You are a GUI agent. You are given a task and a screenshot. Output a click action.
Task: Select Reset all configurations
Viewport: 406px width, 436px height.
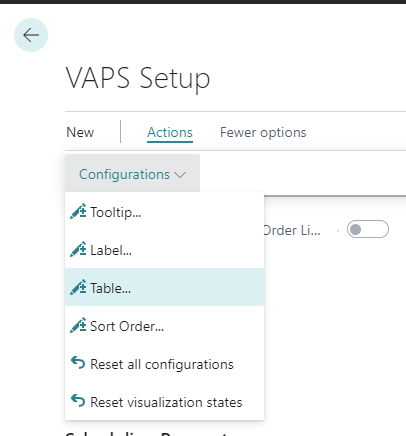tap(164, 364)
